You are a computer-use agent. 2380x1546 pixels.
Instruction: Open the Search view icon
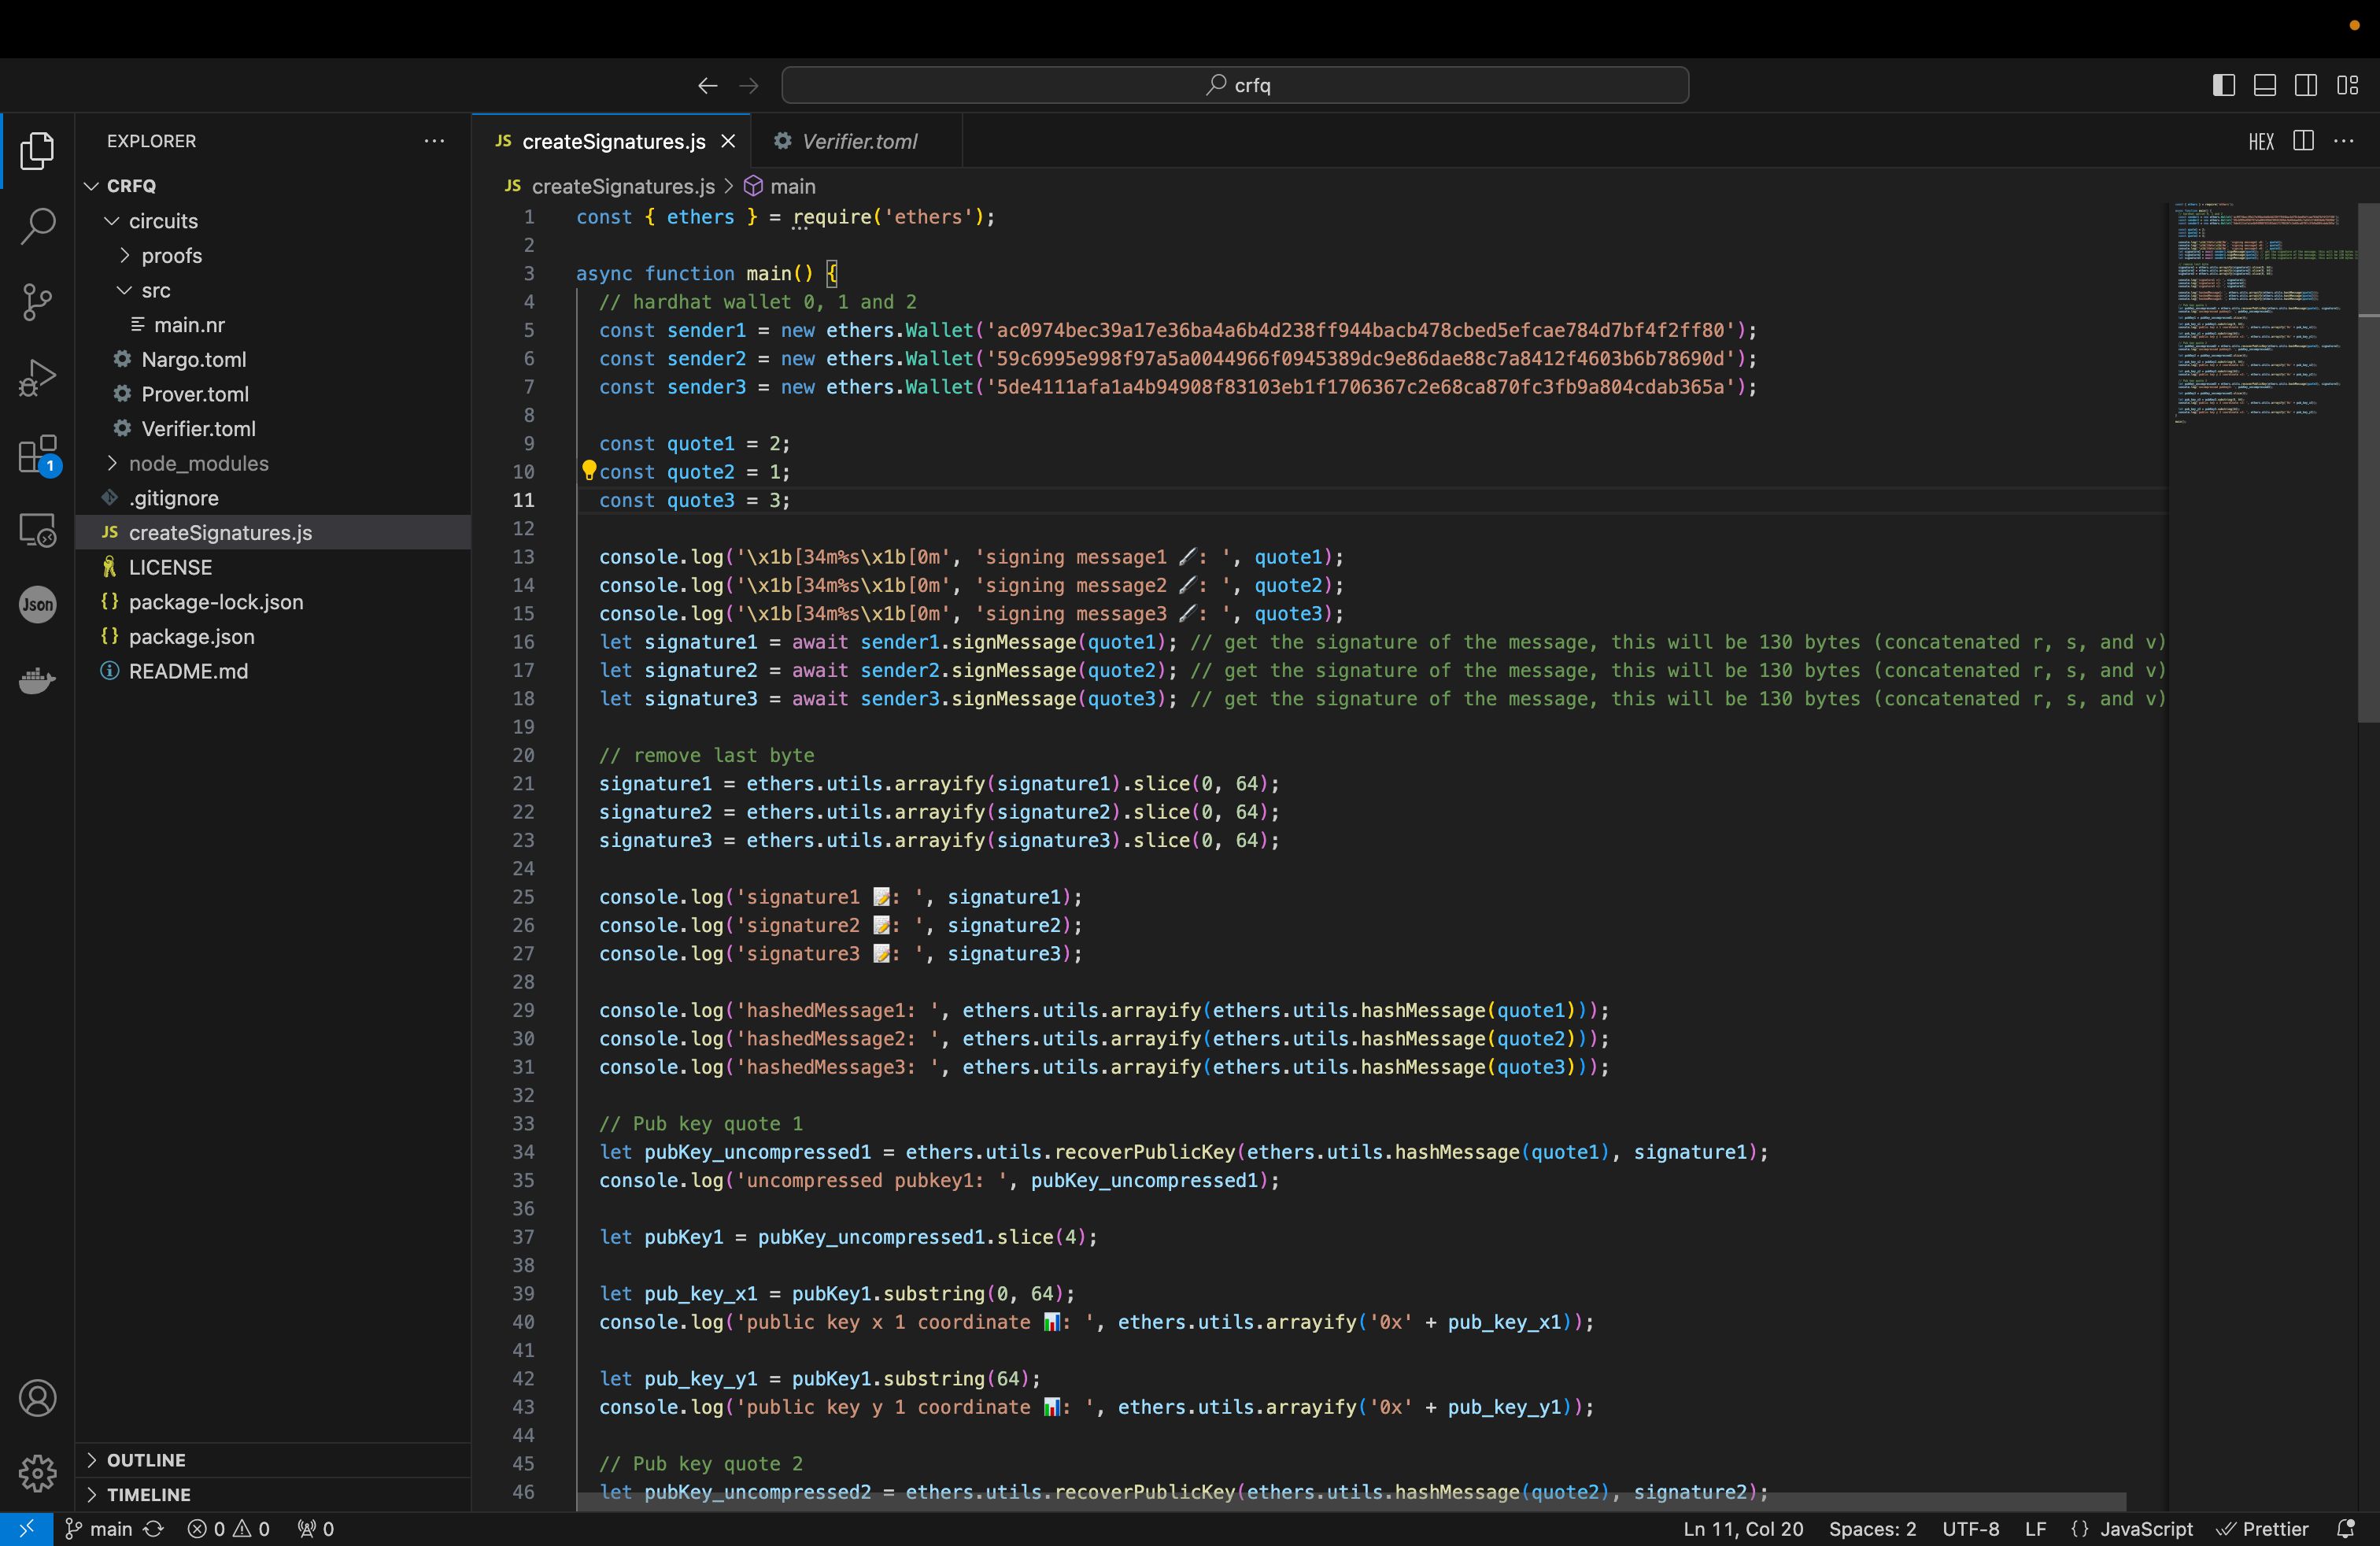tap(37, 226)
